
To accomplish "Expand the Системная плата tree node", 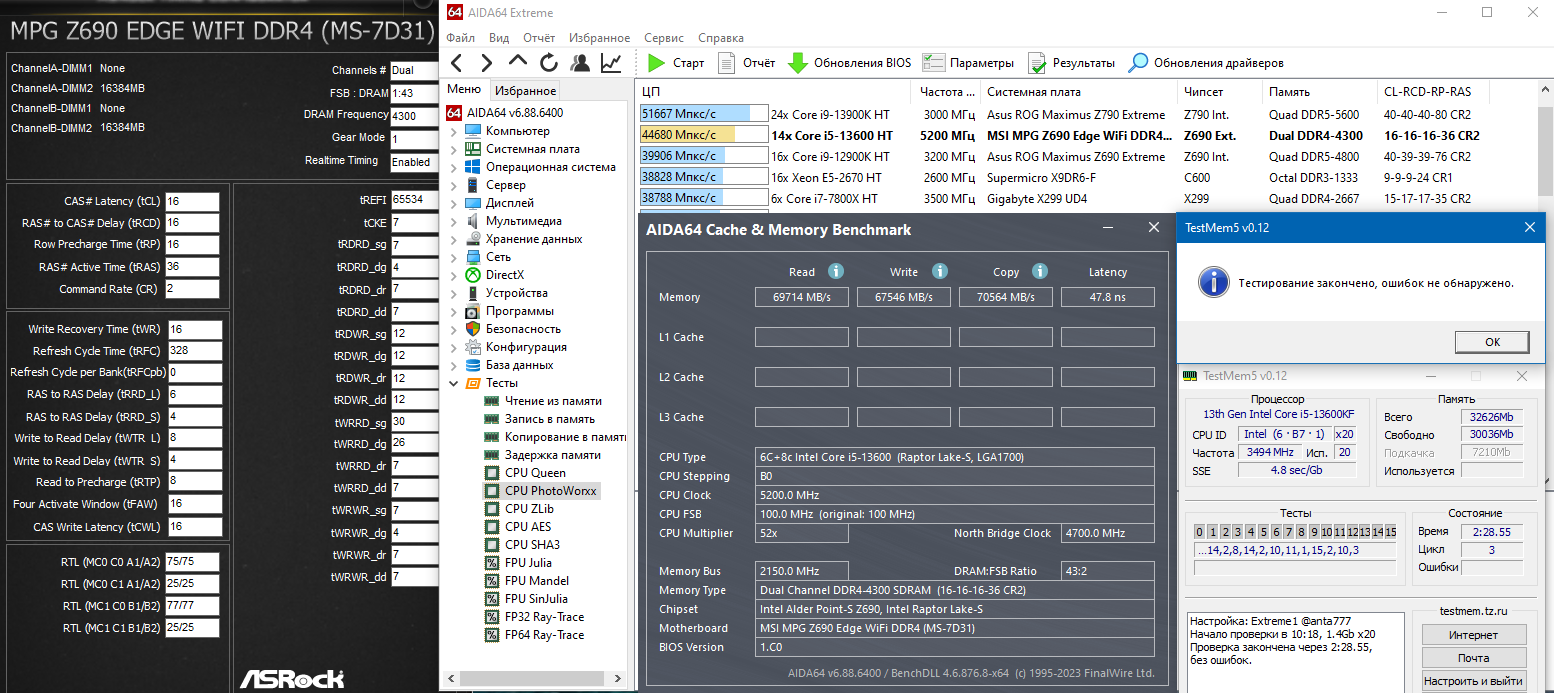I will (455, 149).
